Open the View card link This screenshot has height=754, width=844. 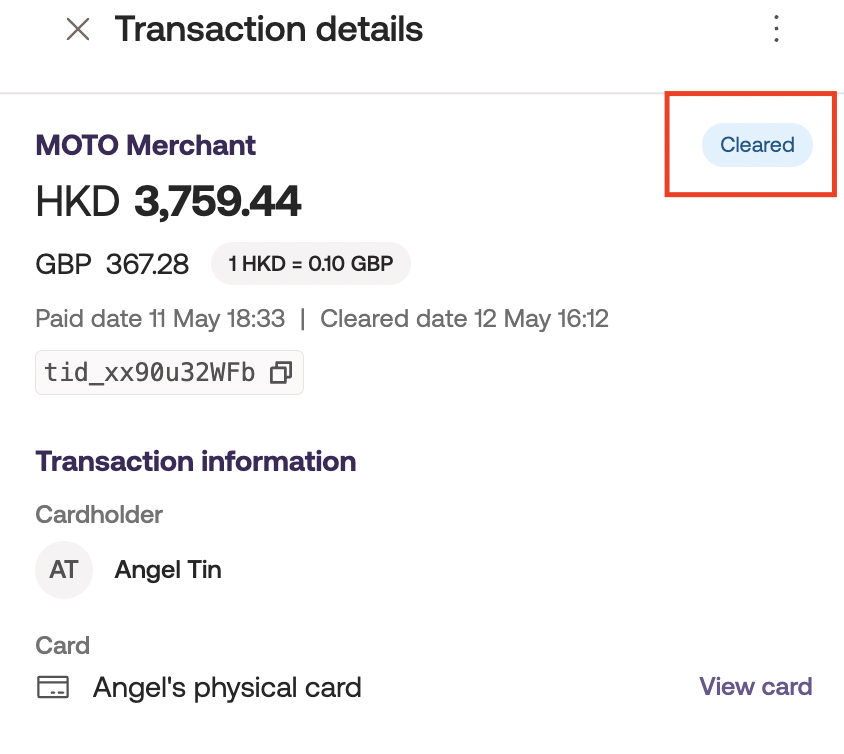(x=755, y=687)
